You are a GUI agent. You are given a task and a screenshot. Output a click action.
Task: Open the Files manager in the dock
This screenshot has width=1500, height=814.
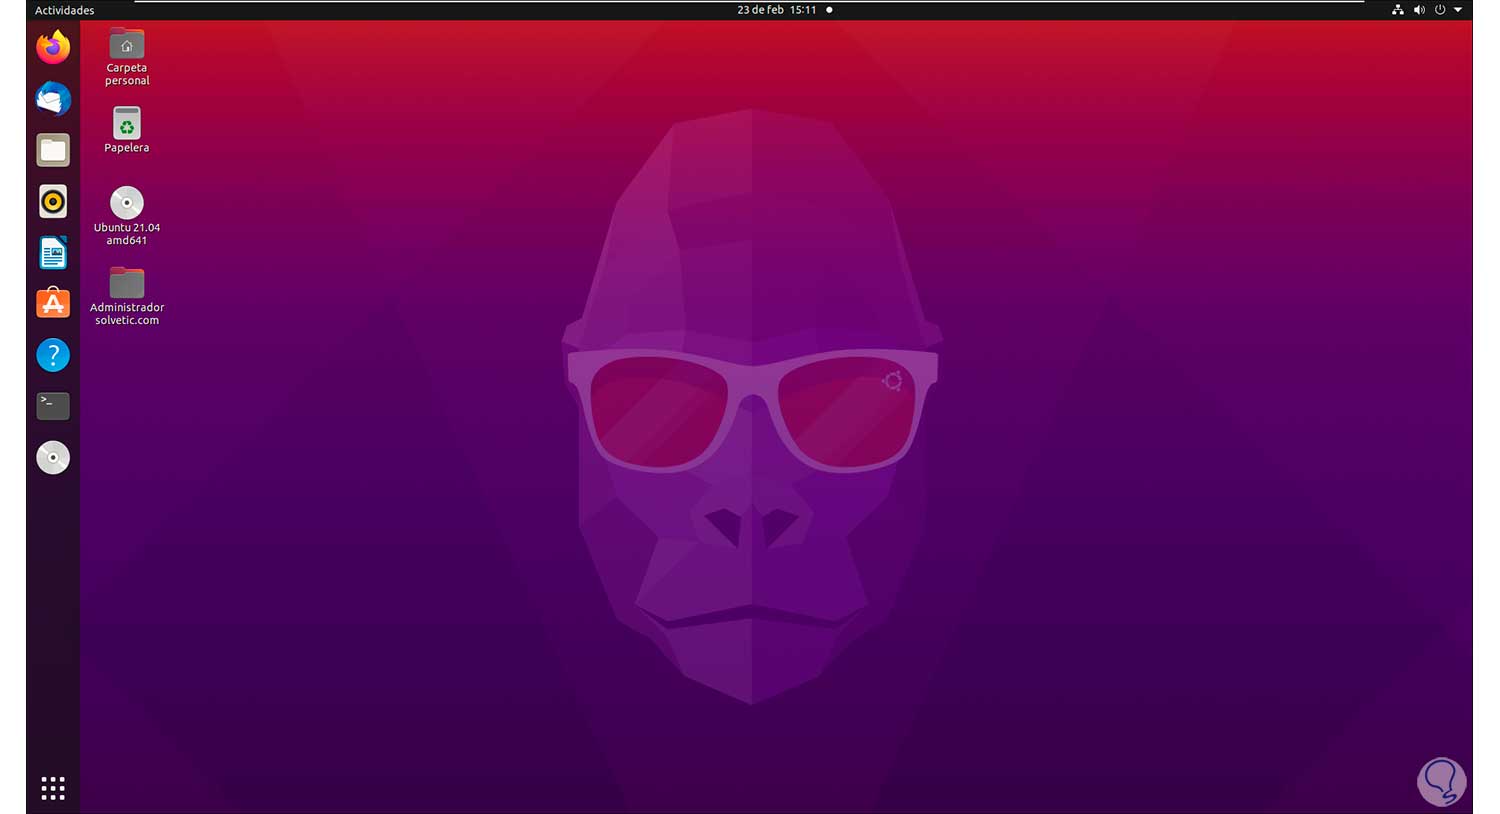(53, 150)
